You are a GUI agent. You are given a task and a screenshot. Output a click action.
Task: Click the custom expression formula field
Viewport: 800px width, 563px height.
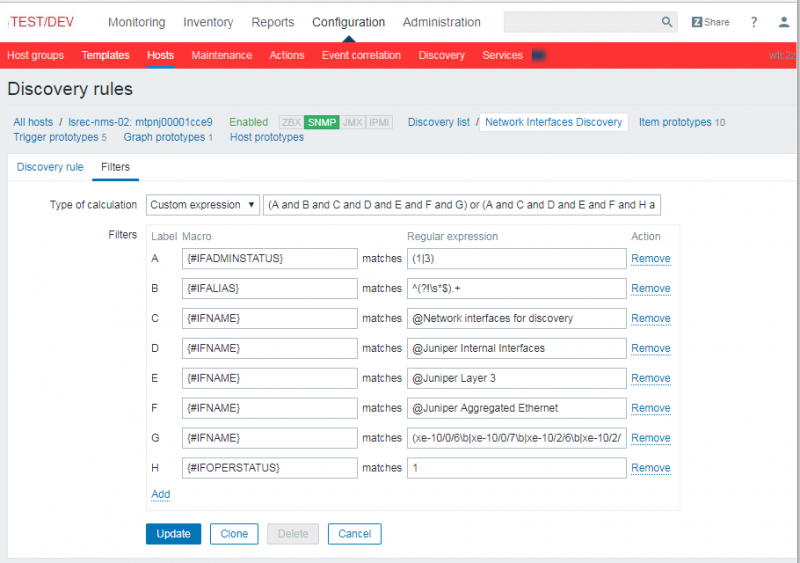pos(462,205)
